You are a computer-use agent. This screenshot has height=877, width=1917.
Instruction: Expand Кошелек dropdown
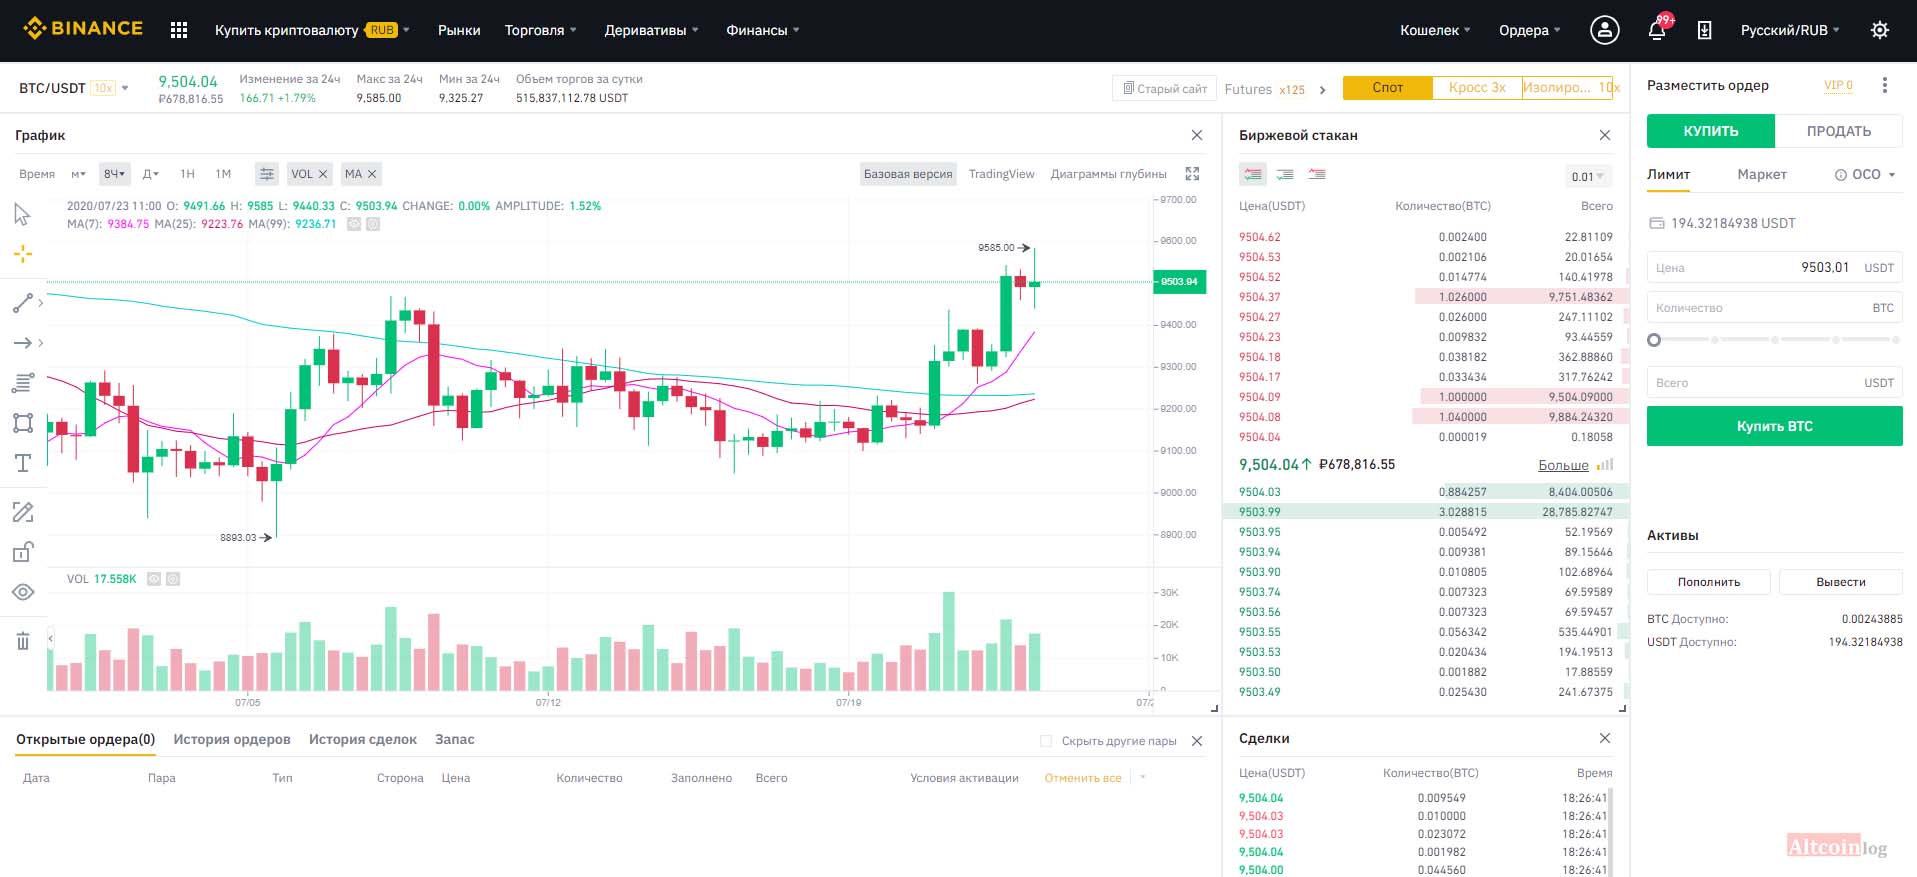click(1435, 30)
